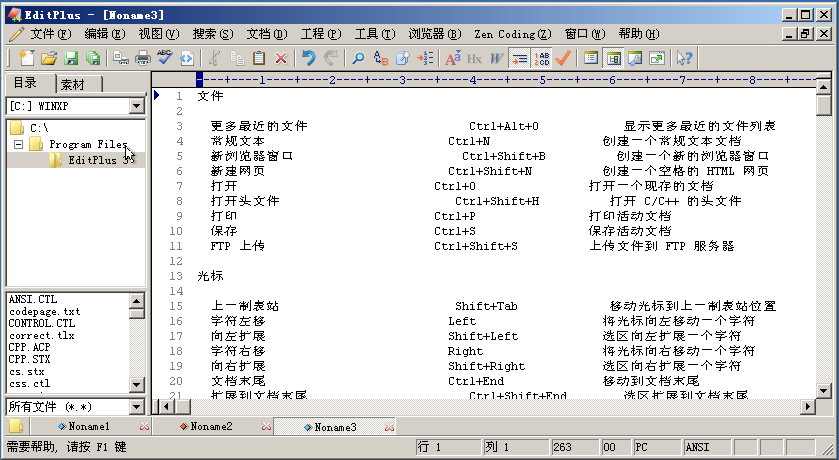
Task: Switch to the 目录 sidebar tab
Action: click(26, 83)
